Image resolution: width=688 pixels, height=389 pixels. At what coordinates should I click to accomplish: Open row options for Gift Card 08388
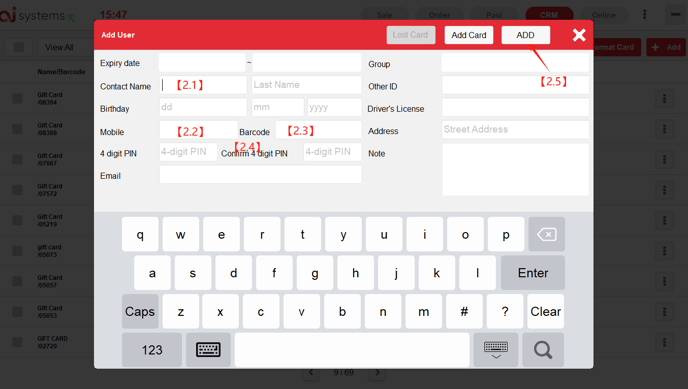pos(664,129)
